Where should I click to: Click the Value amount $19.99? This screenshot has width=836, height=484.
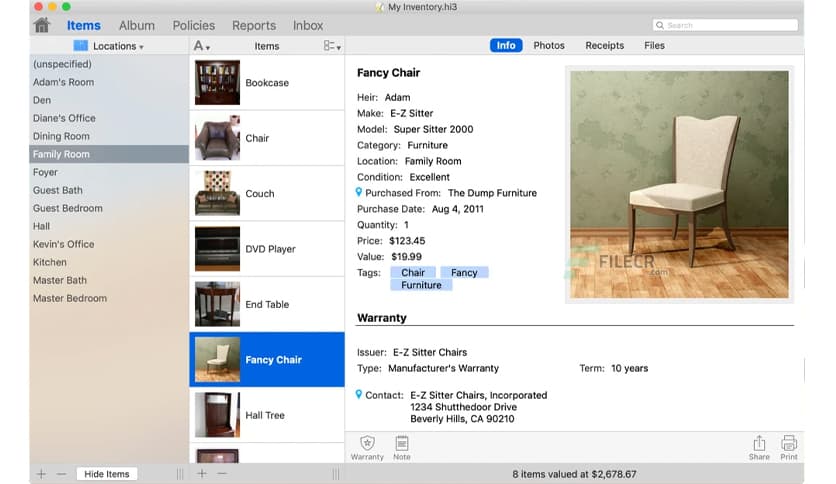pyautogui.click(x=406, y=257)
